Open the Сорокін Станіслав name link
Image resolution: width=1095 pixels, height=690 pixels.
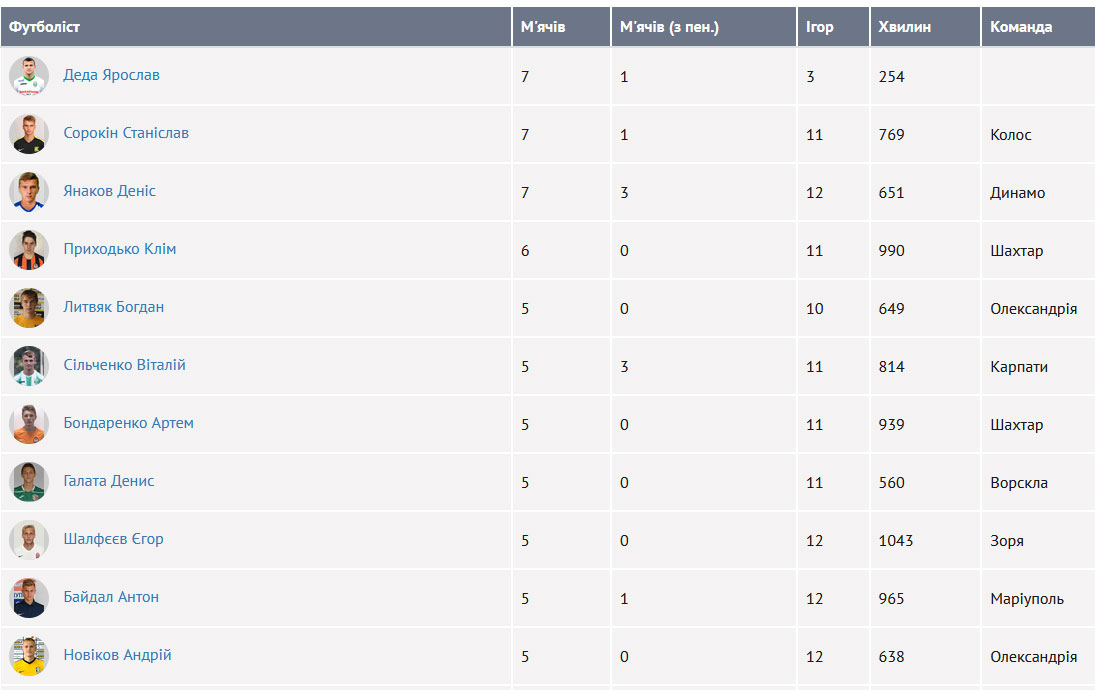(126, 133)
